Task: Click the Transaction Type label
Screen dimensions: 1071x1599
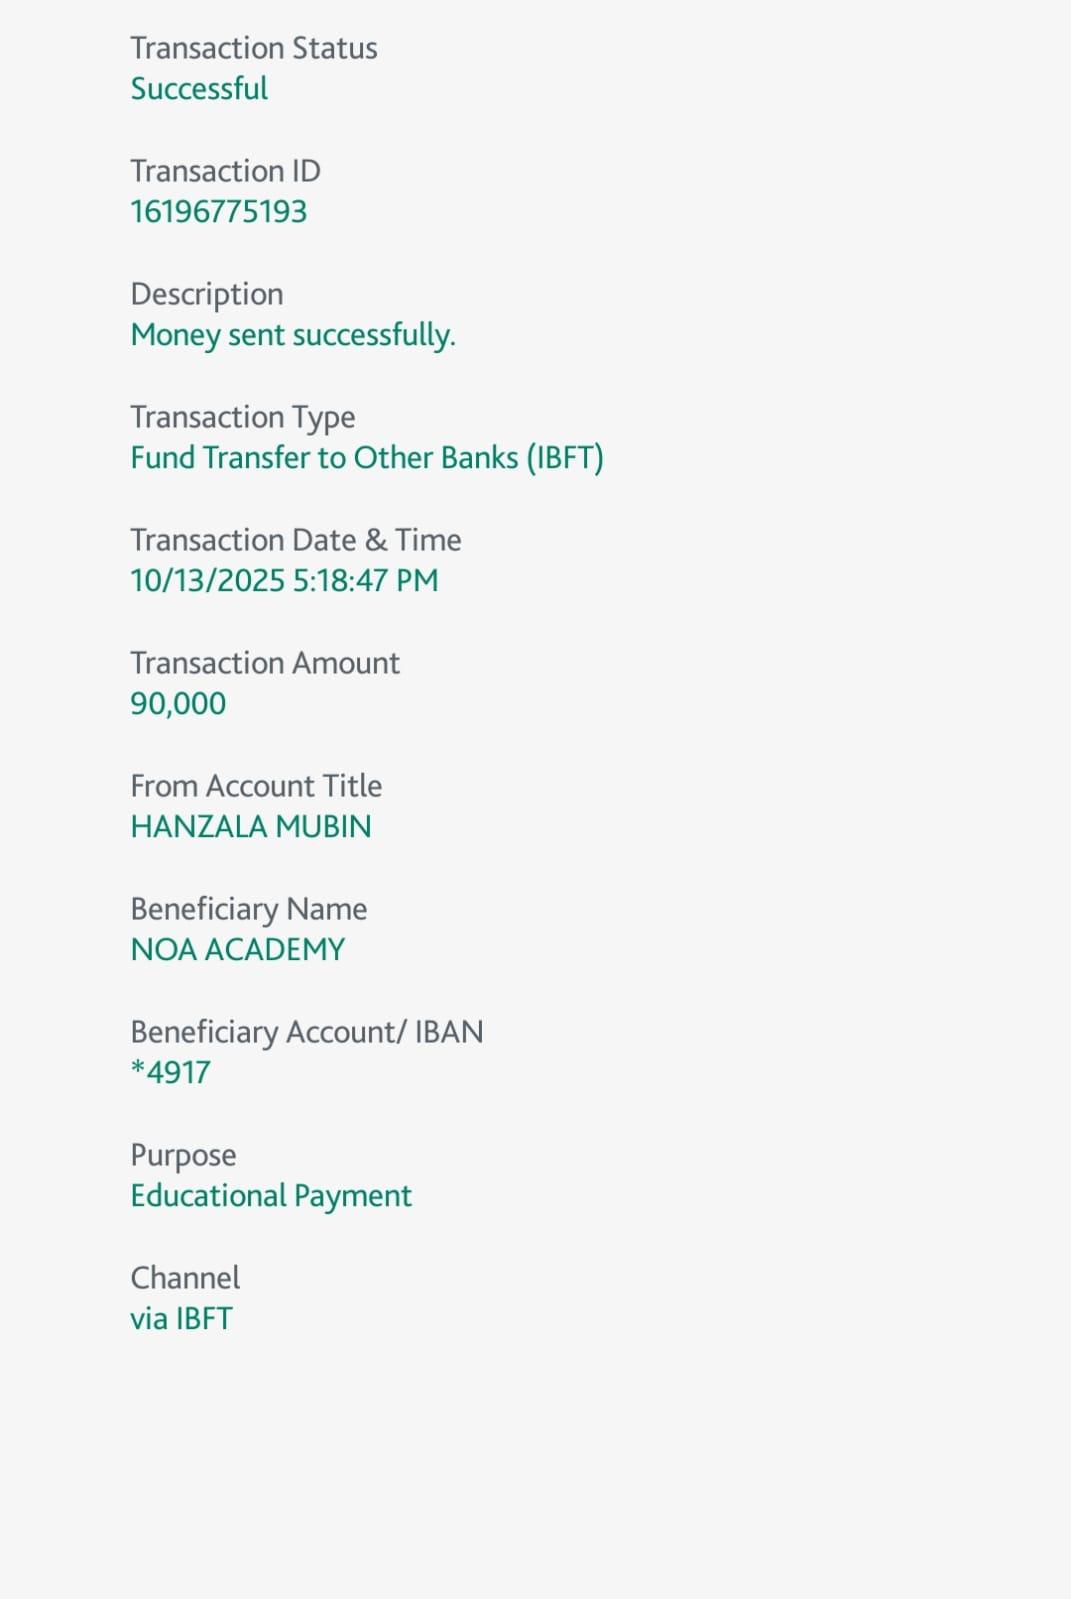Action: [x=242, y=417]
